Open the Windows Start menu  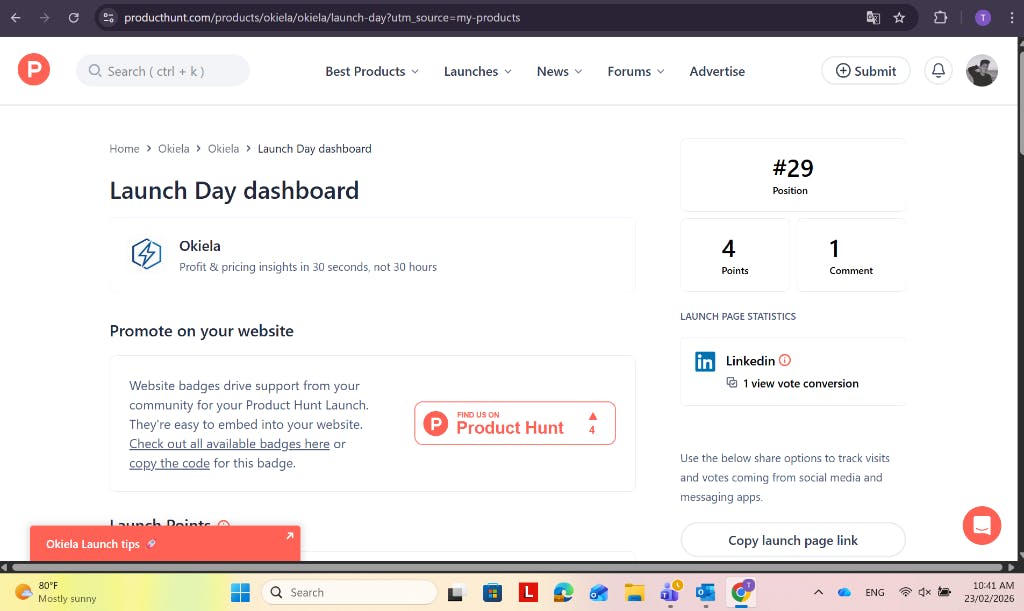[240, 592]
